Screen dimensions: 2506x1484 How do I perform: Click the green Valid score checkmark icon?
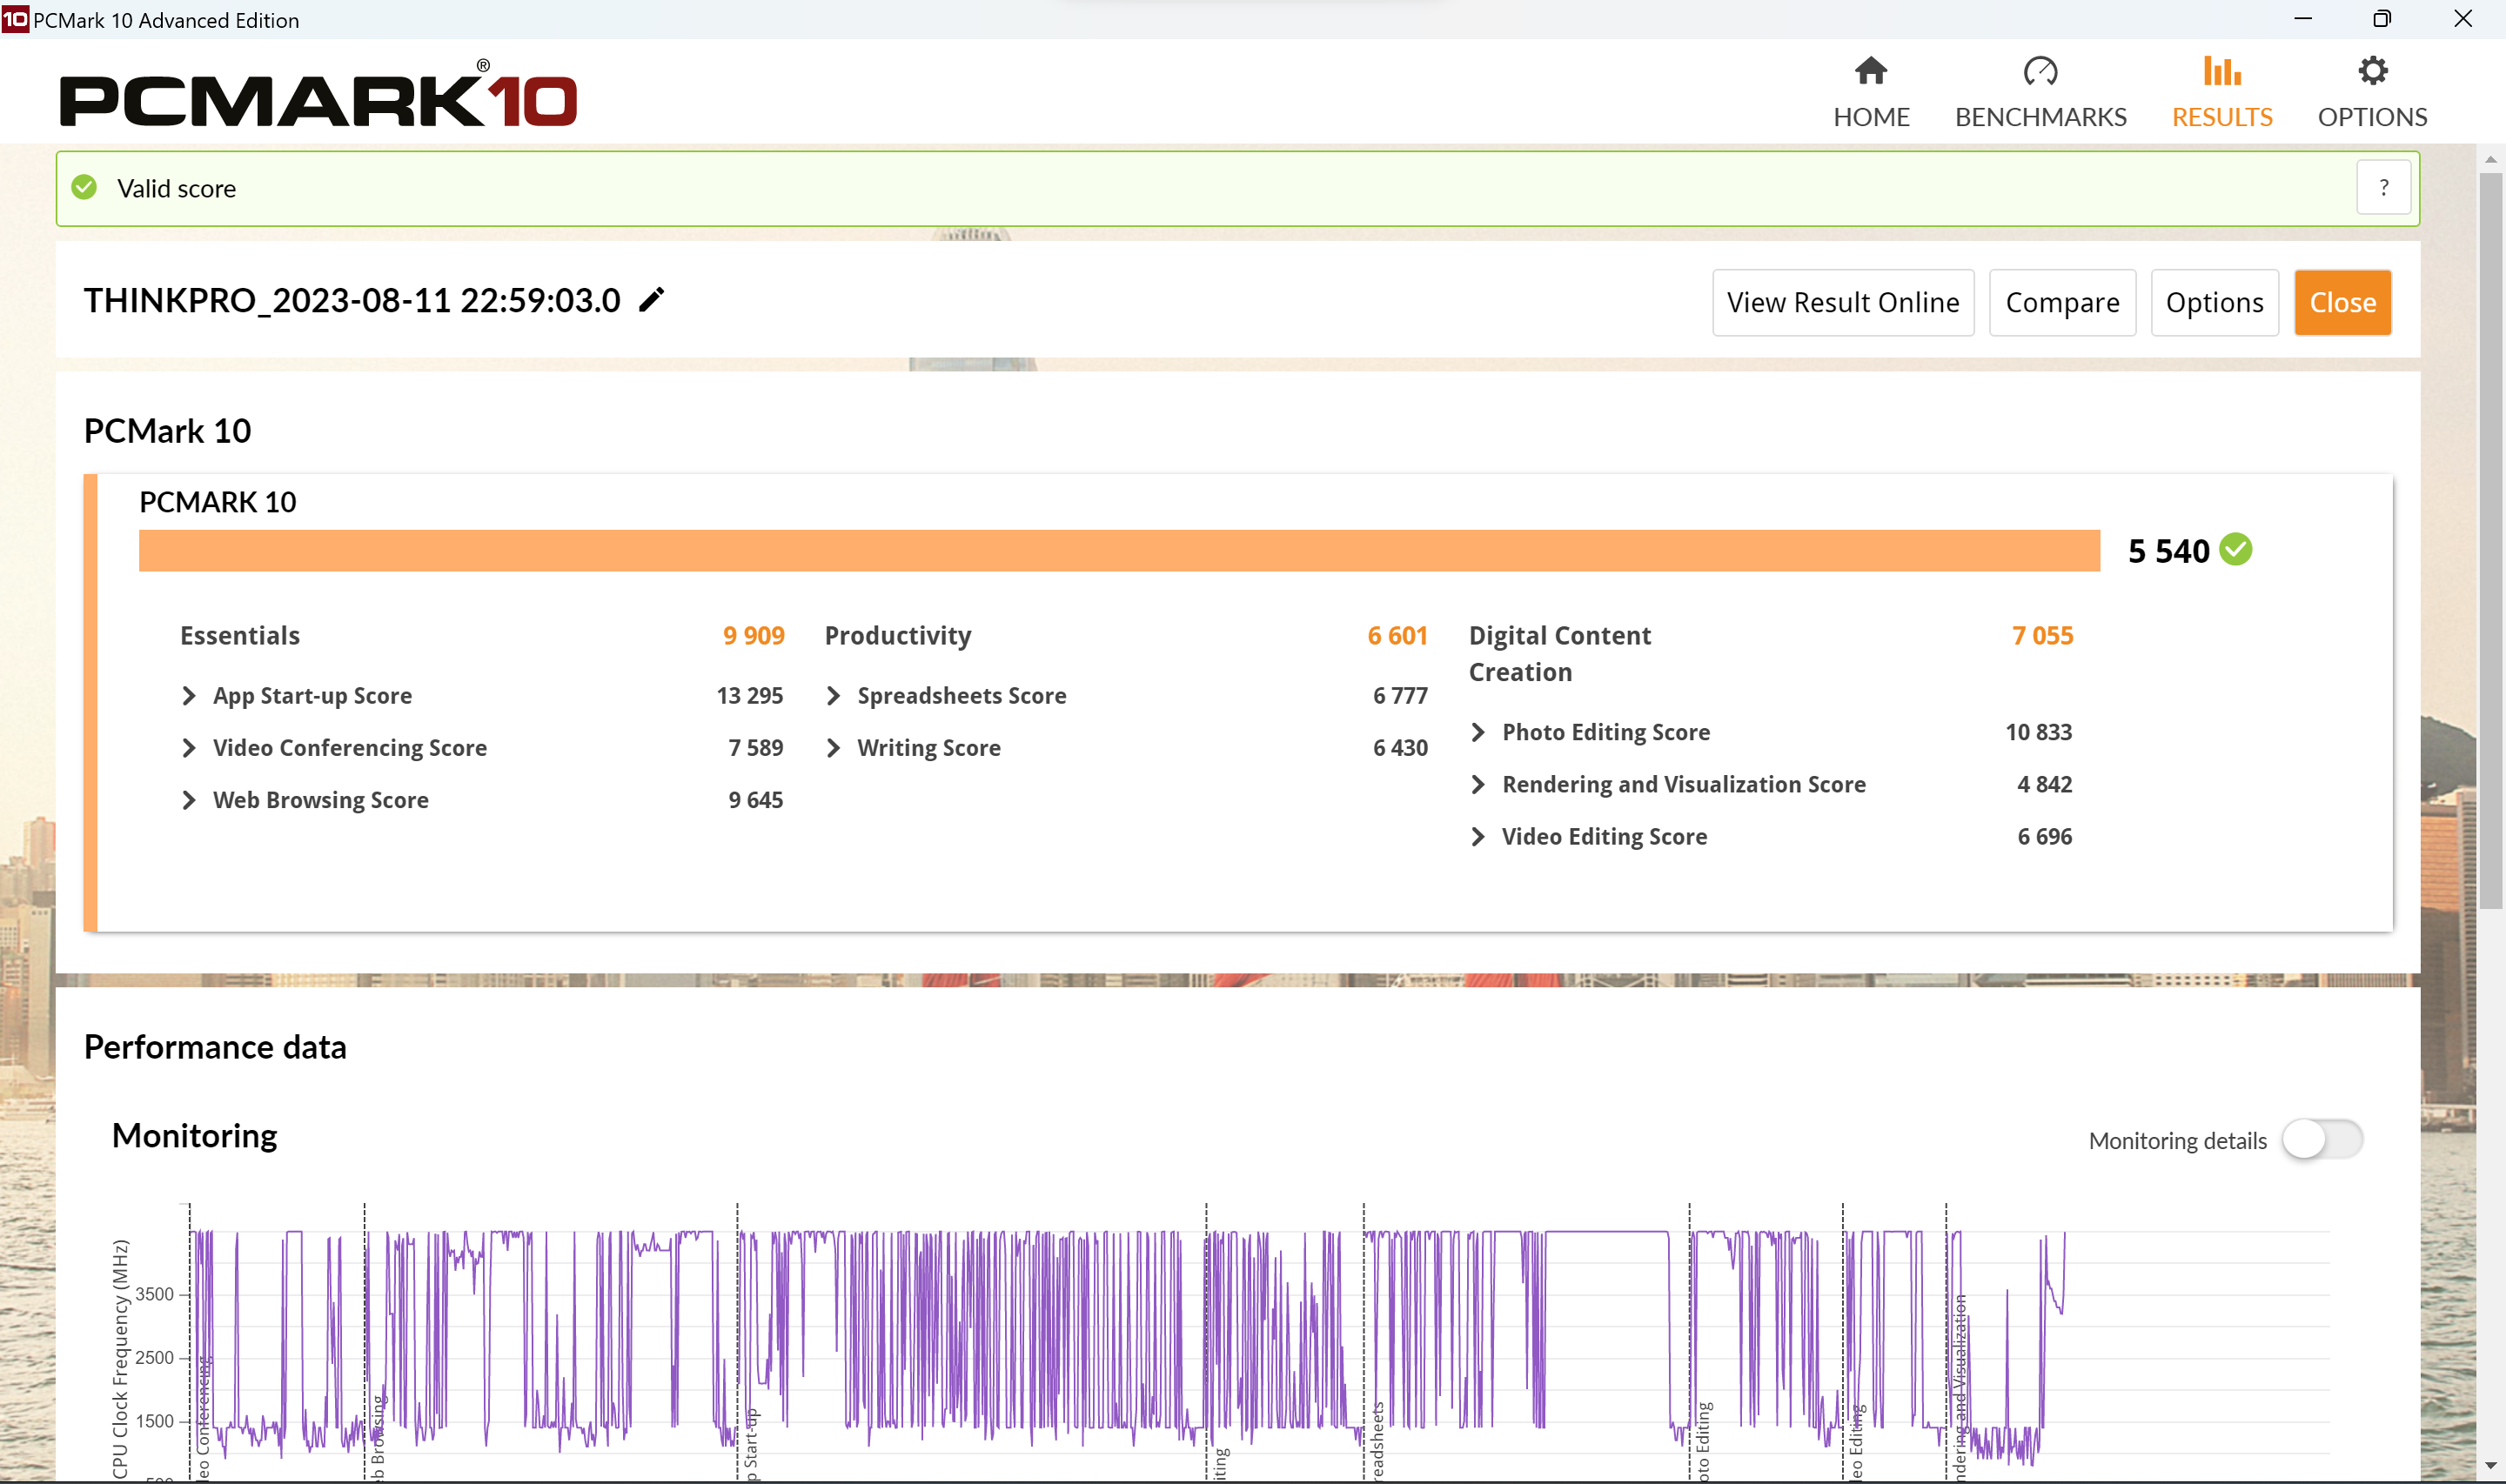point(85,188)
